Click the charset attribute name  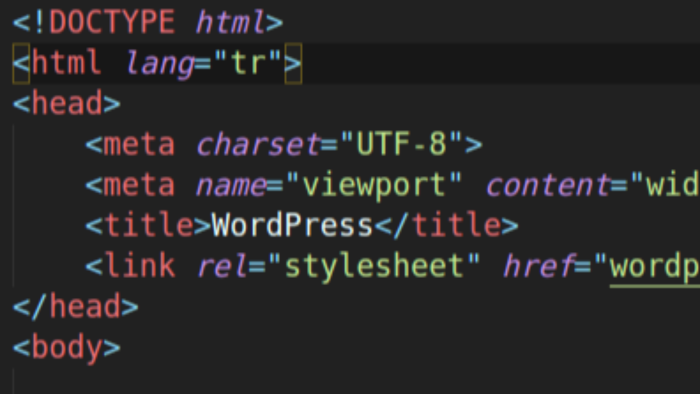tap(258, 144)
